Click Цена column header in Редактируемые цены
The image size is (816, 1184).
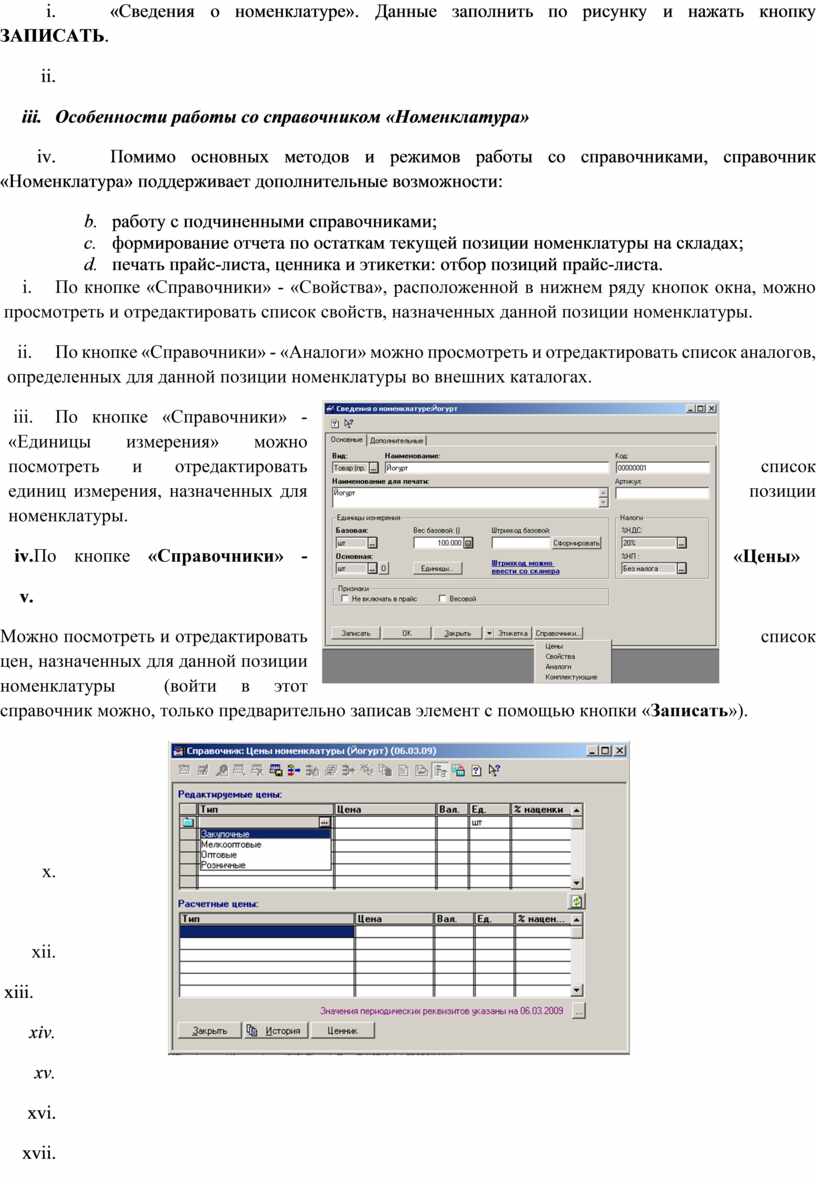385,809
